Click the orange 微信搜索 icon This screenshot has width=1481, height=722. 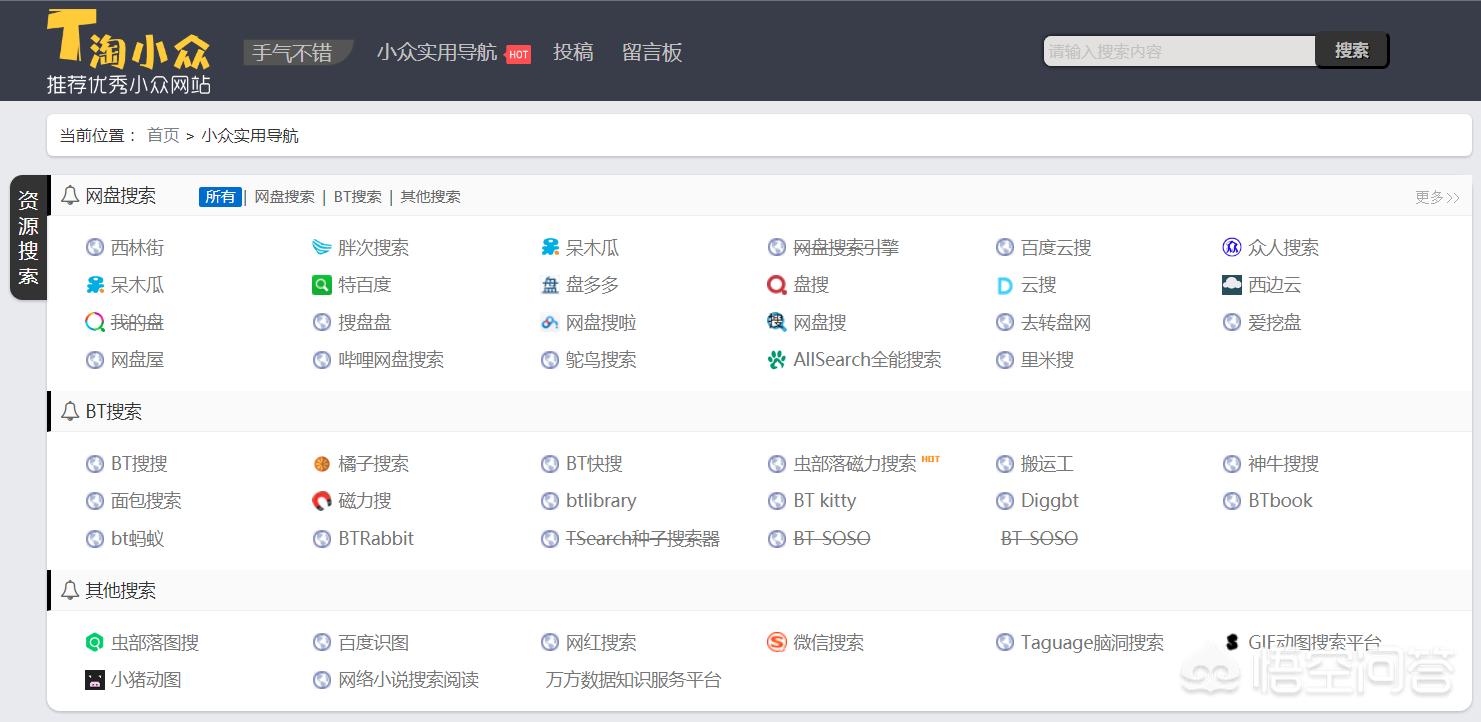[x=777, y=643]
